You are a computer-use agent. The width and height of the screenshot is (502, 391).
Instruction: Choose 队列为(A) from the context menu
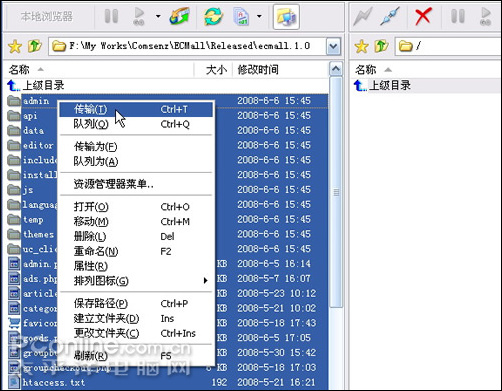[x=136, y=161]
